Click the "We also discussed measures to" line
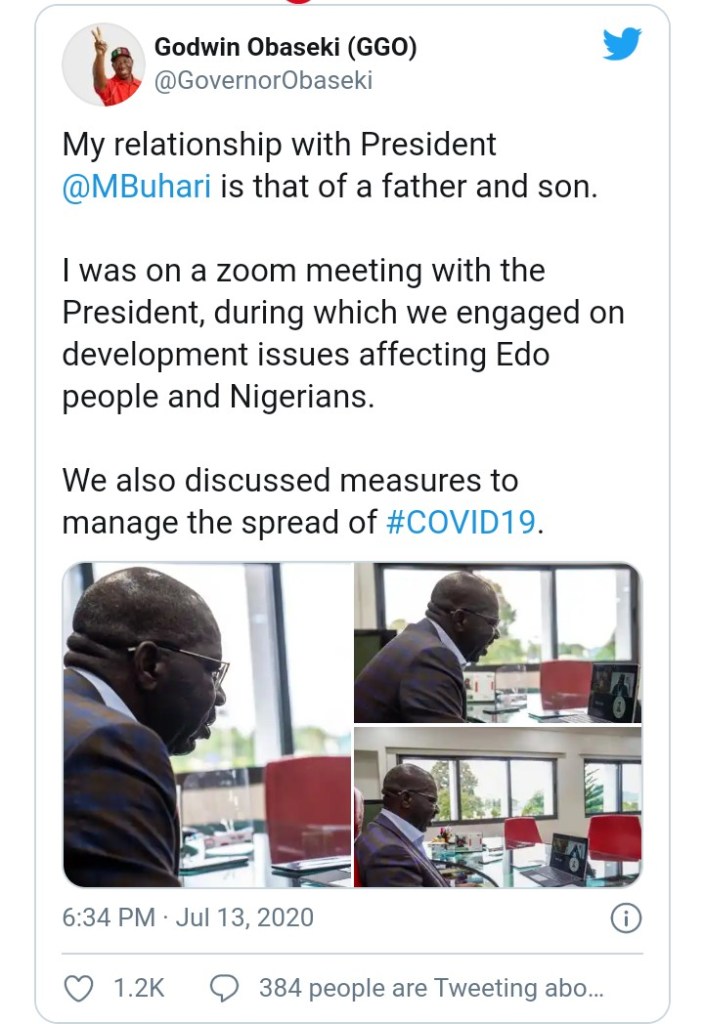Screen dimensions: 704x1024 click(290, 480)
